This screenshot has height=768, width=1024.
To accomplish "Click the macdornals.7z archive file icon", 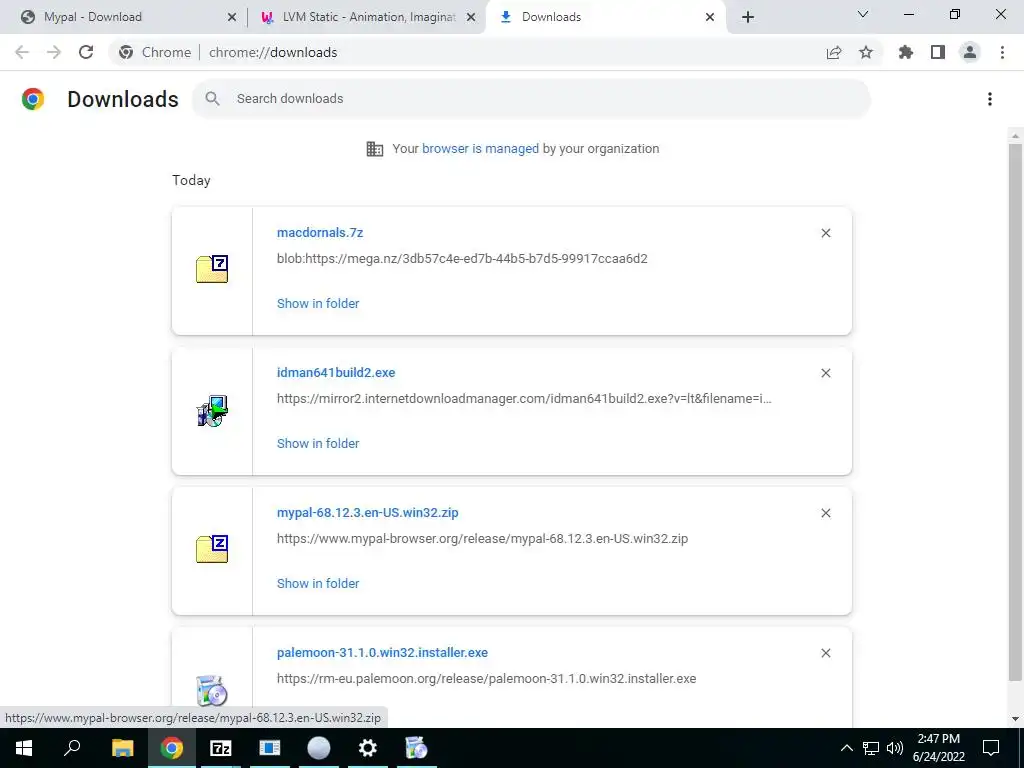I will pos(212,269).
